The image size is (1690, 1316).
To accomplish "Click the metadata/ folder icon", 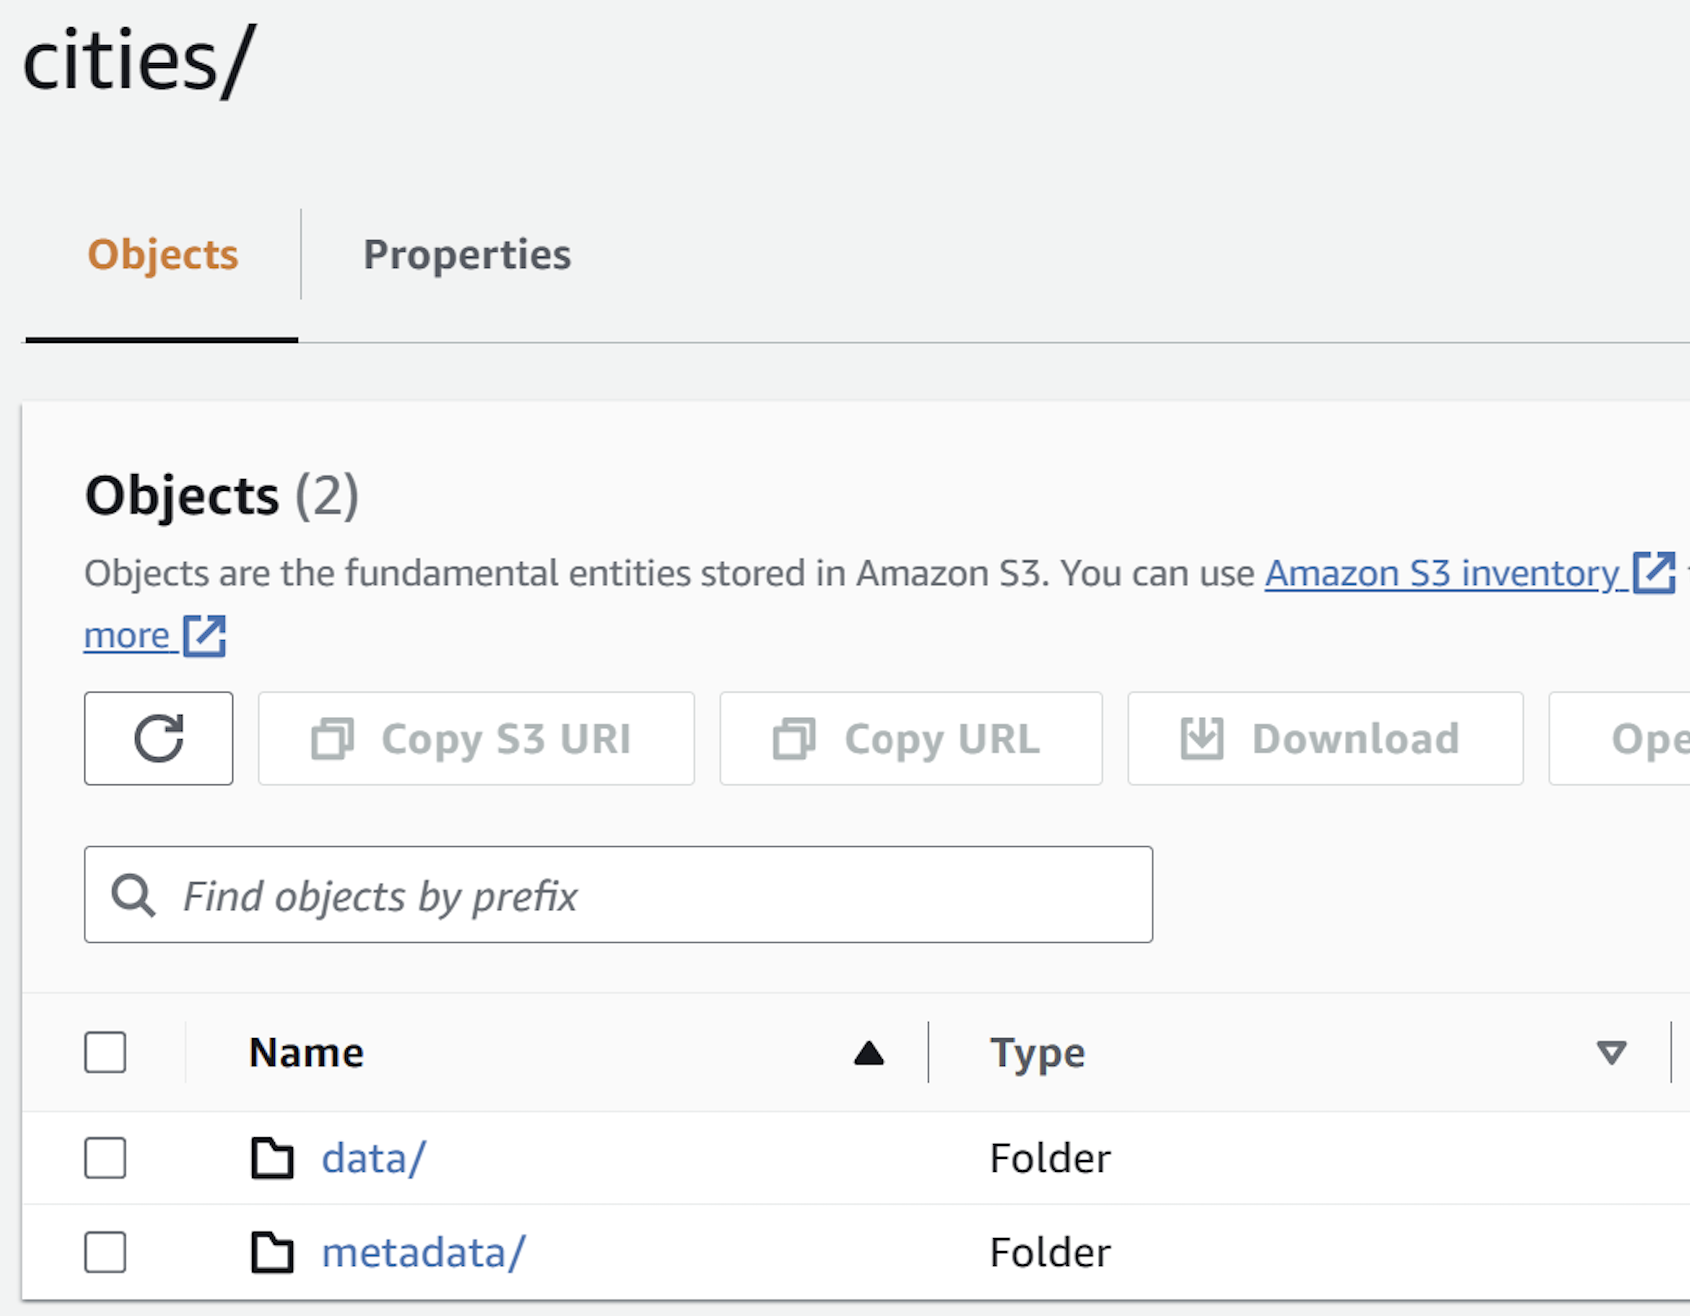I will pos(272,1252).
